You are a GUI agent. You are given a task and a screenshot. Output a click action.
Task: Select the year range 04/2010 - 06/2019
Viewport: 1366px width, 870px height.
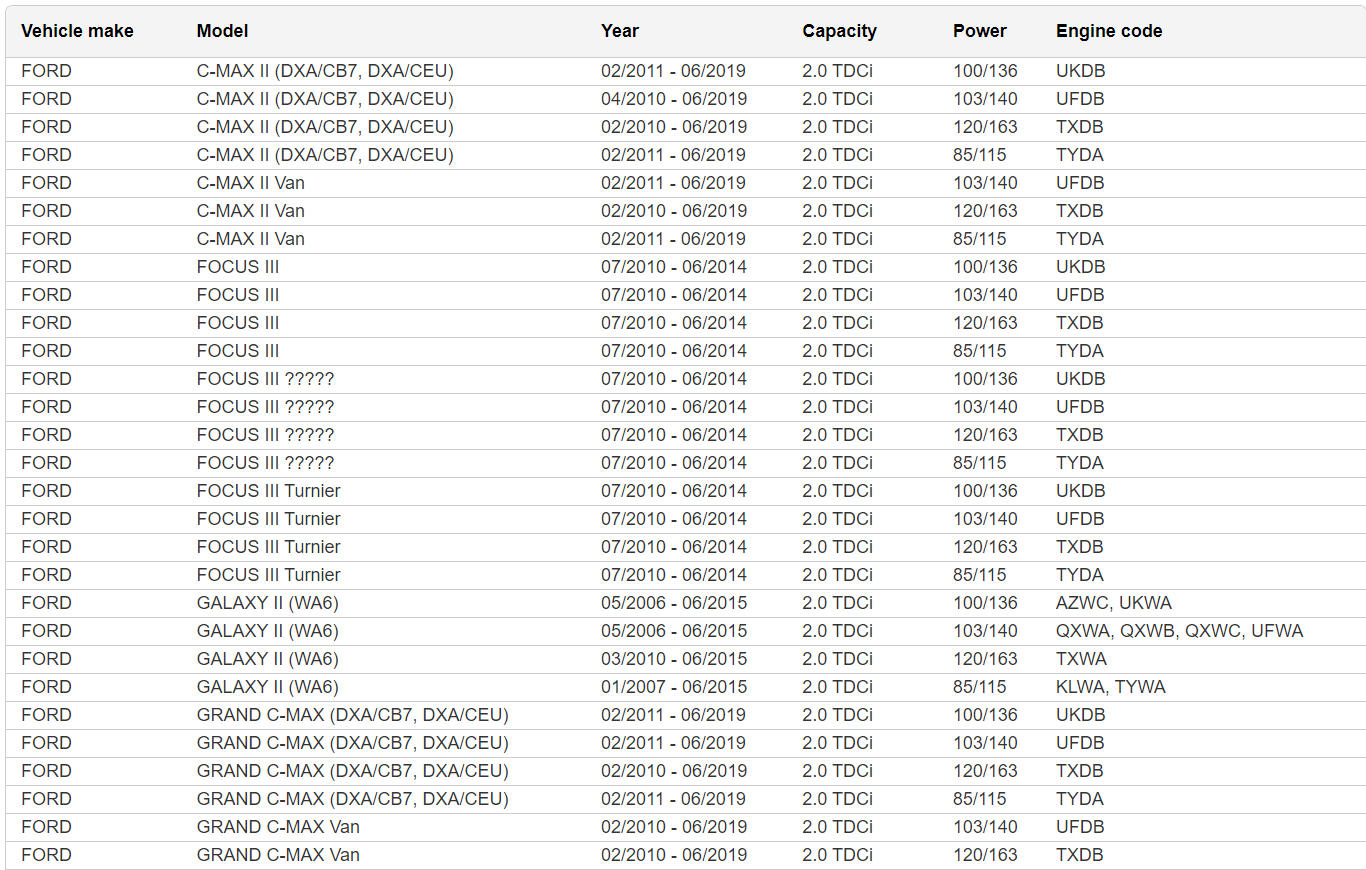(x=673, y=99)
